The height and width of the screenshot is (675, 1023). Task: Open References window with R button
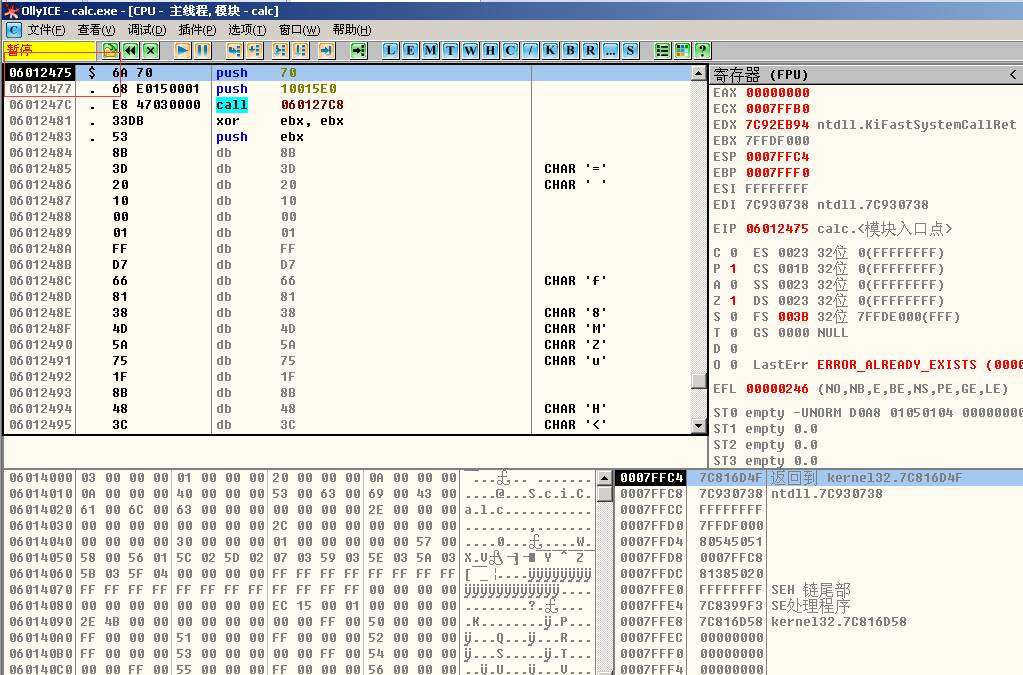pyautogui.click(x=590, y=50)
